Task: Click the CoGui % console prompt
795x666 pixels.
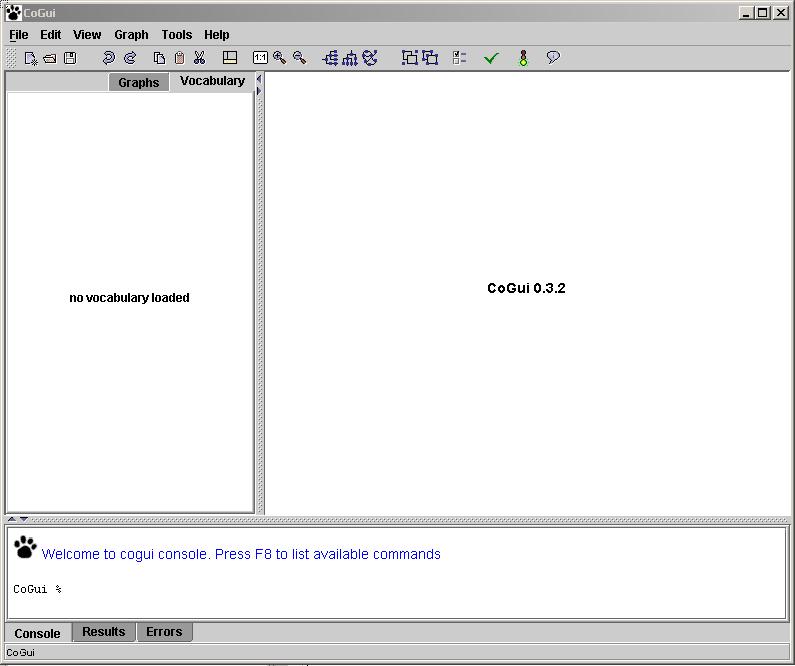Action: (x=38, y=589)
